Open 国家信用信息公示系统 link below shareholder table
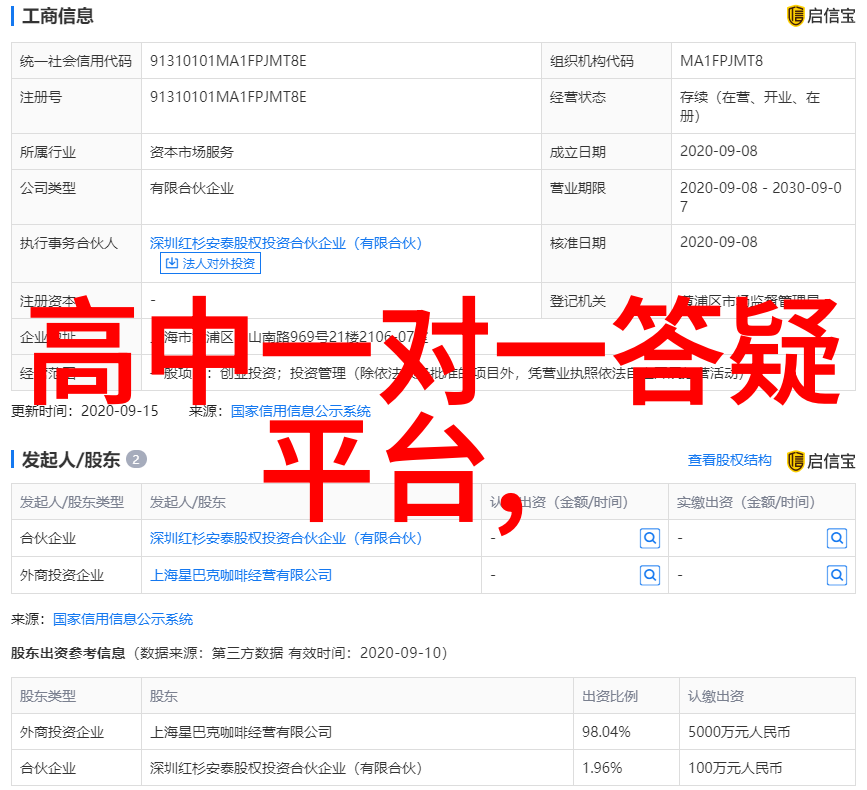The width and height of the screenshot is (867, 790). [x=123, y=619]
